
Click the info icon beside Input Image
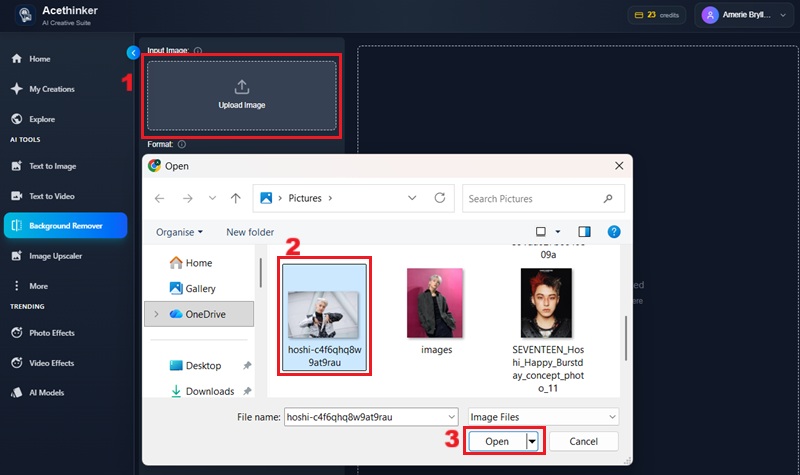pos(198,51)
